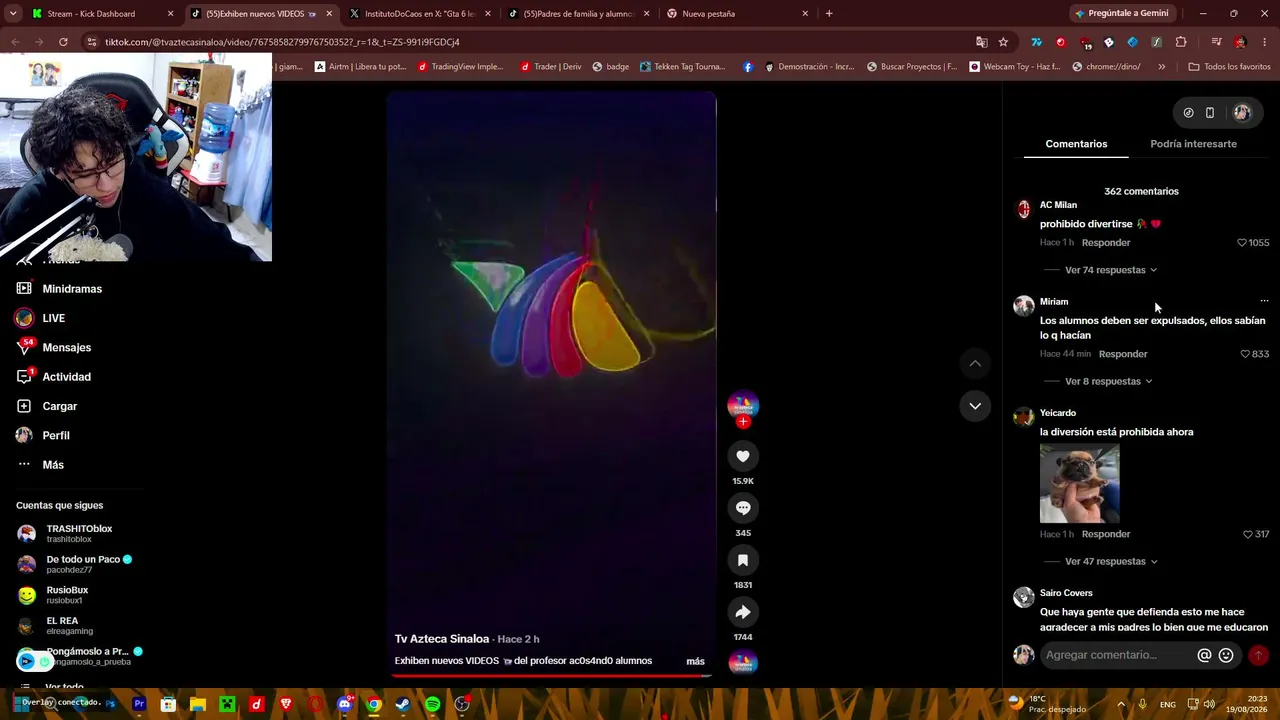Like Miriam's comment
The height and width of the screenshot is (720, 1280).
tap(1245, 354)
